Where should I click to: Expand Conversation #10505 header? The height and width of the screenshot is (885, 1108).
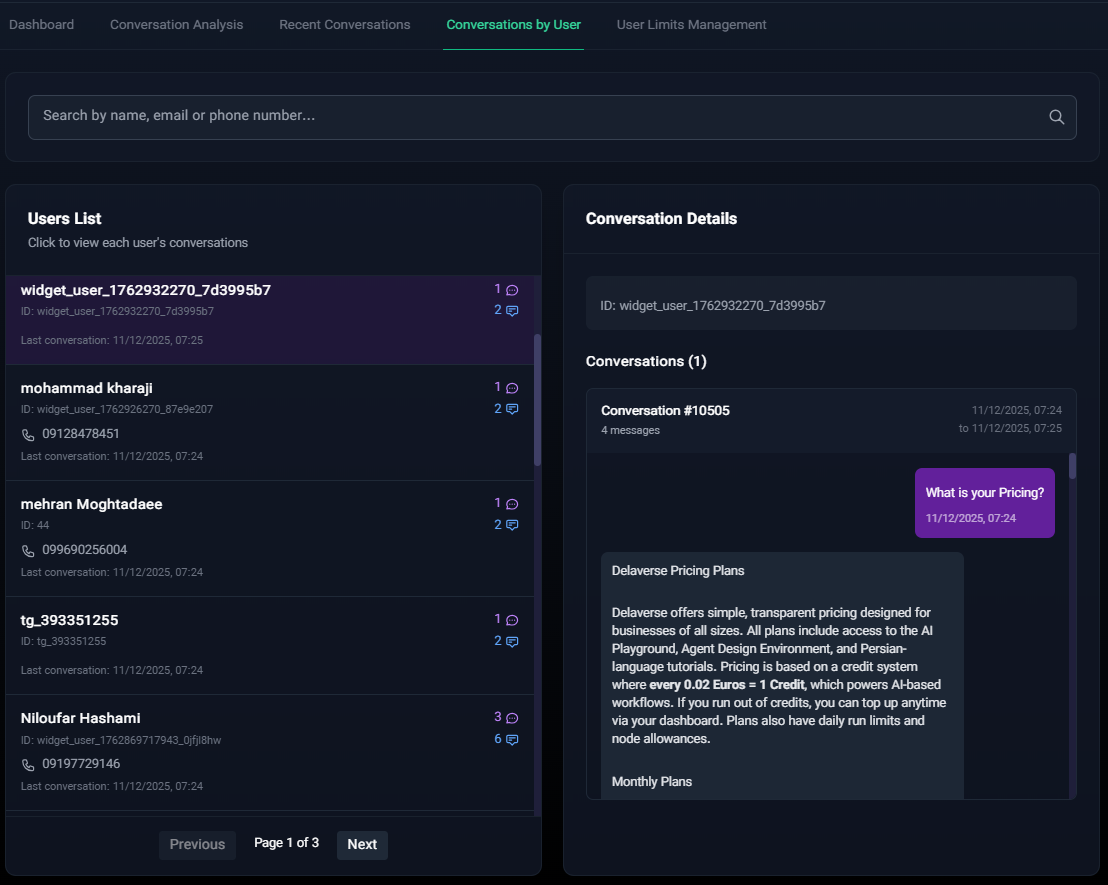click(665, 411)
